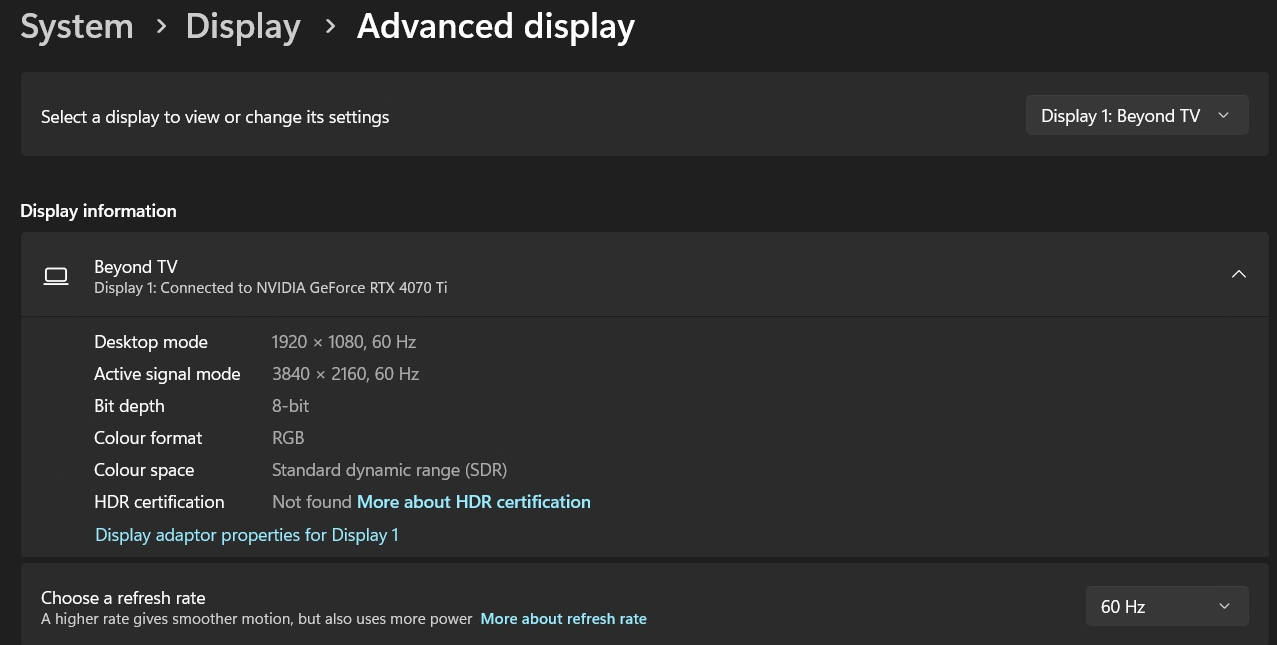Viewport: 1277px width, 645px height.
Task: Click the collapse chevron on display information
Action: click(x=1239, y=274)
